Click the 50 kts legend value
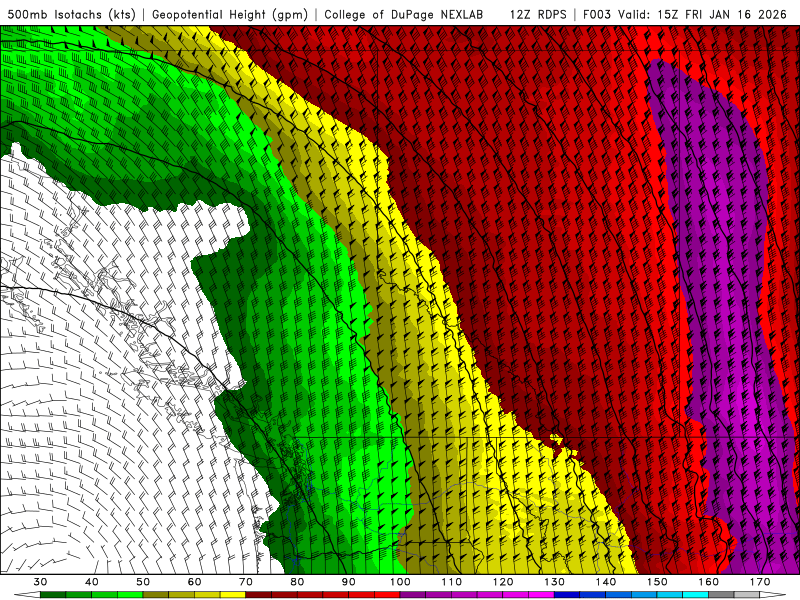The image size is (800, 600). point(143,582)
